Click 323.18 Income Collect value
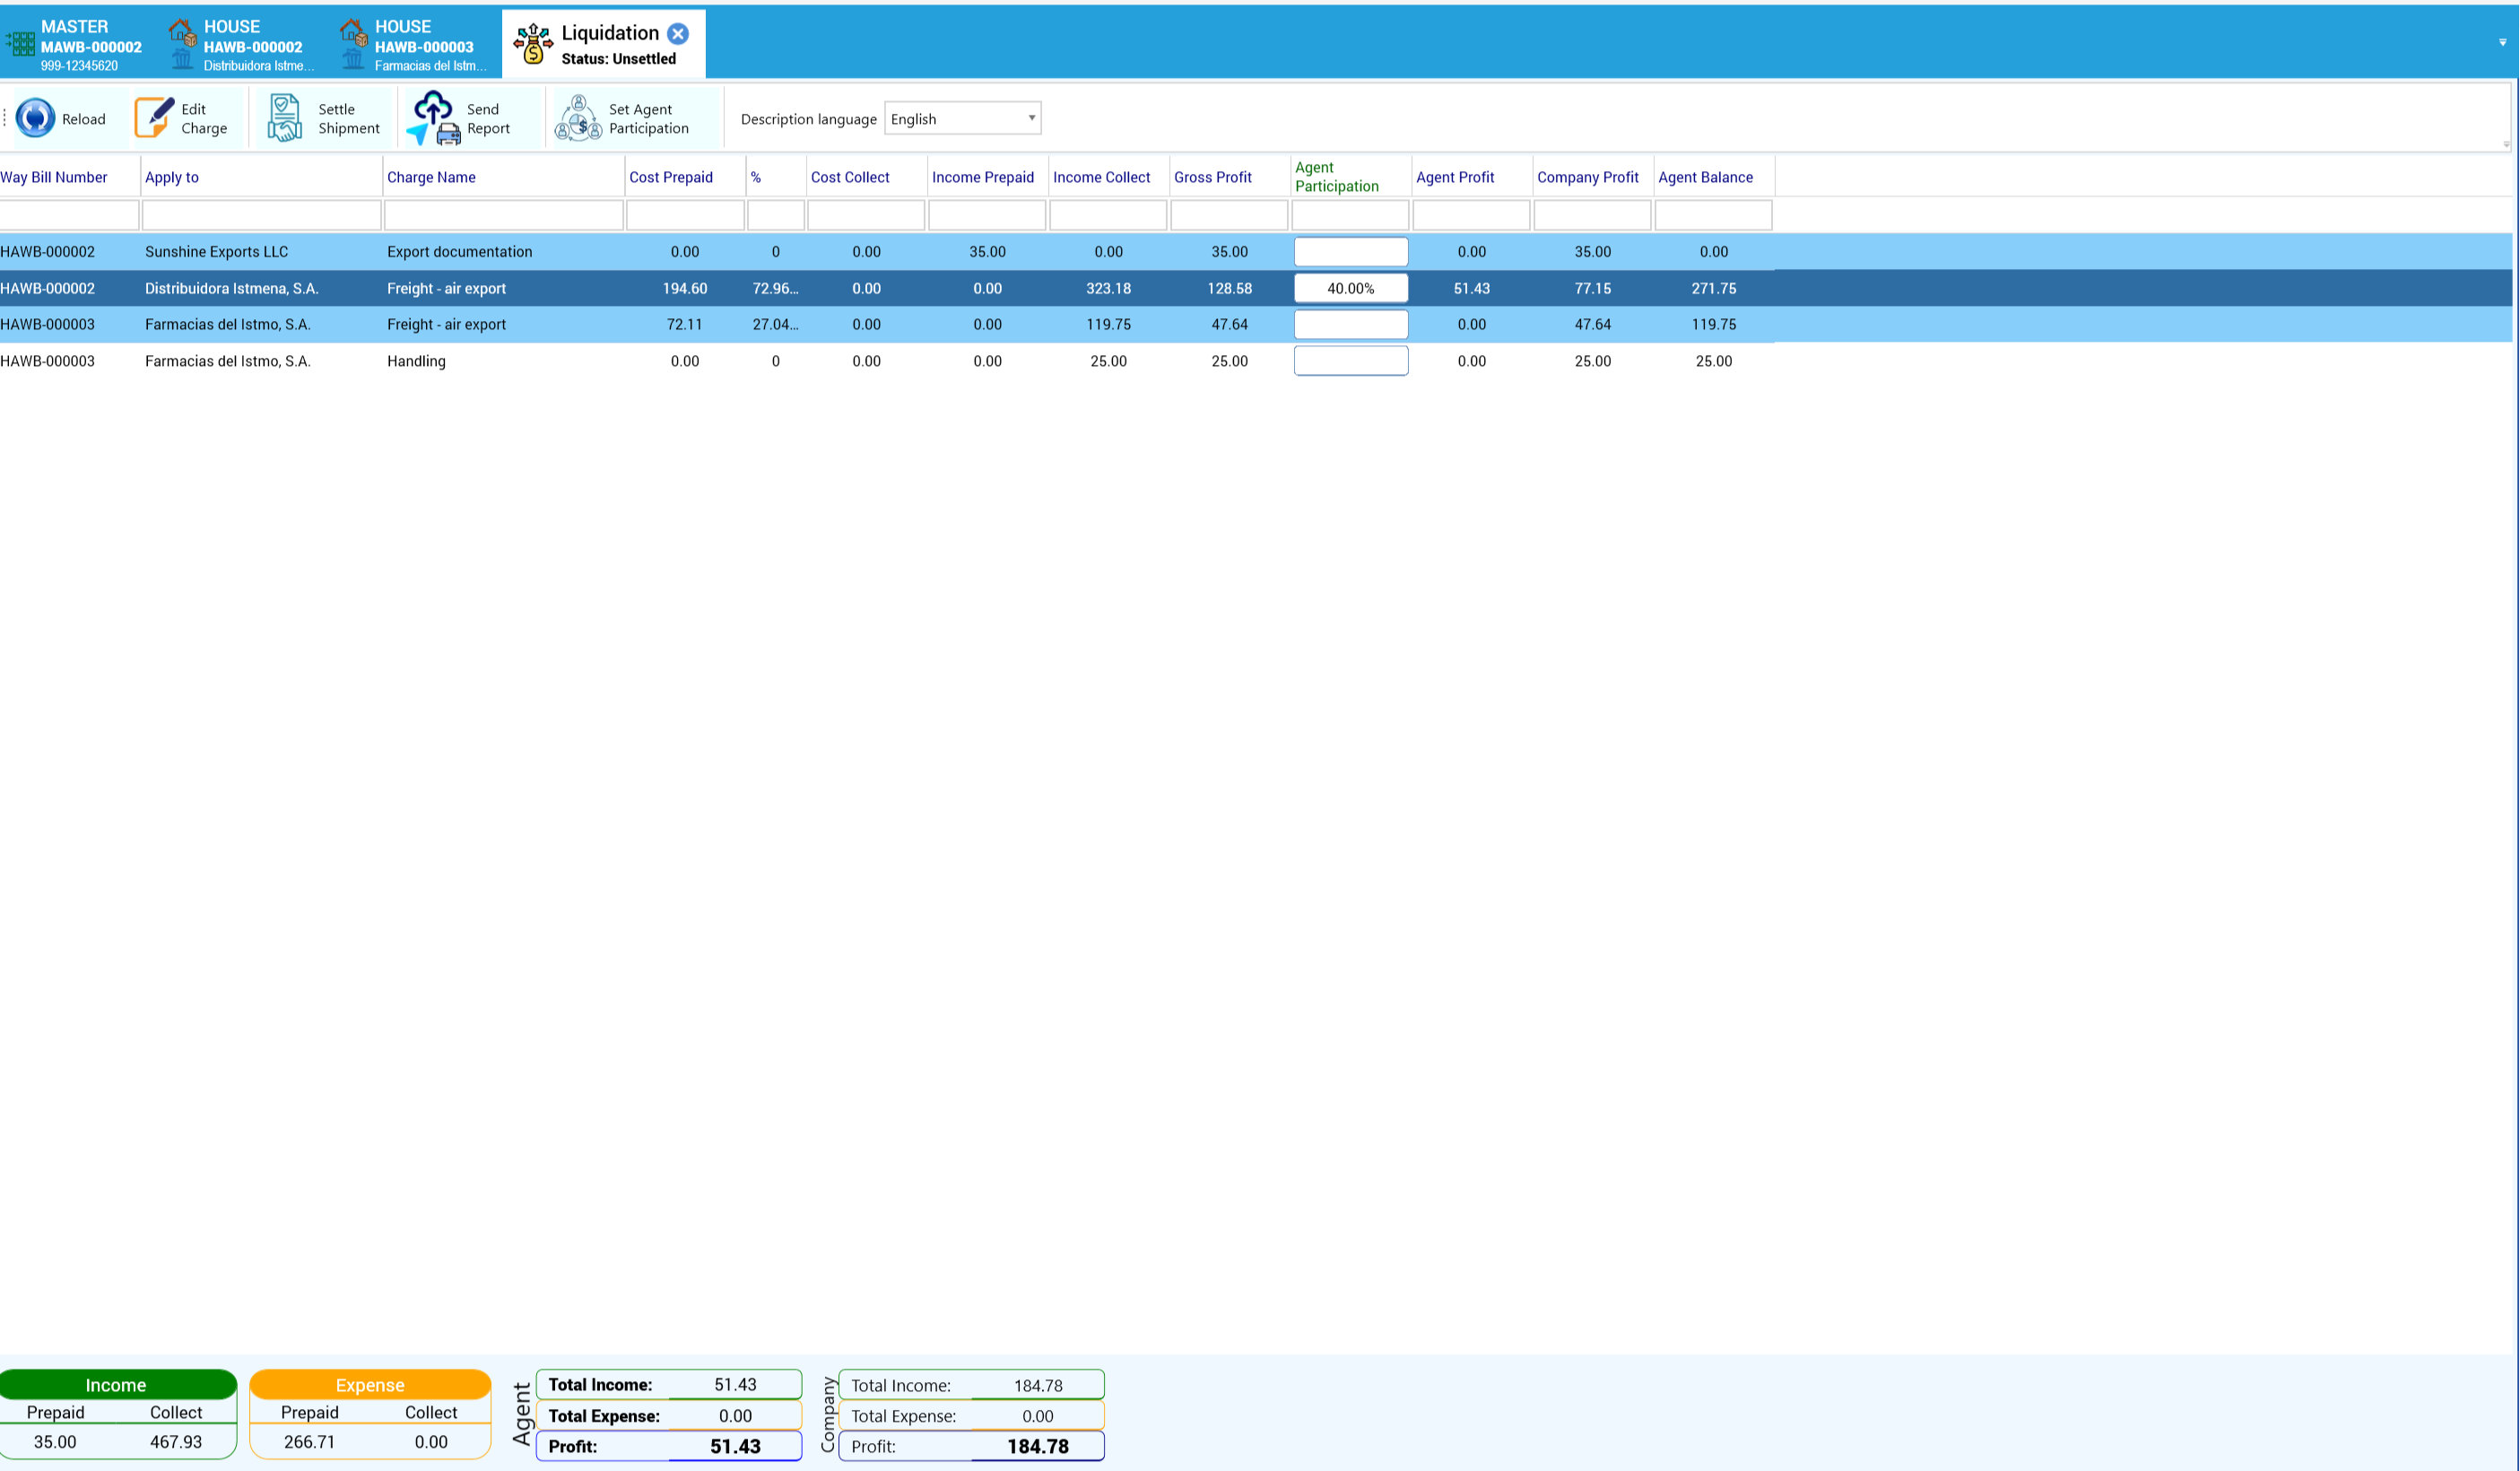The image size is (2520, 1471). click(x=1108, y=288)
